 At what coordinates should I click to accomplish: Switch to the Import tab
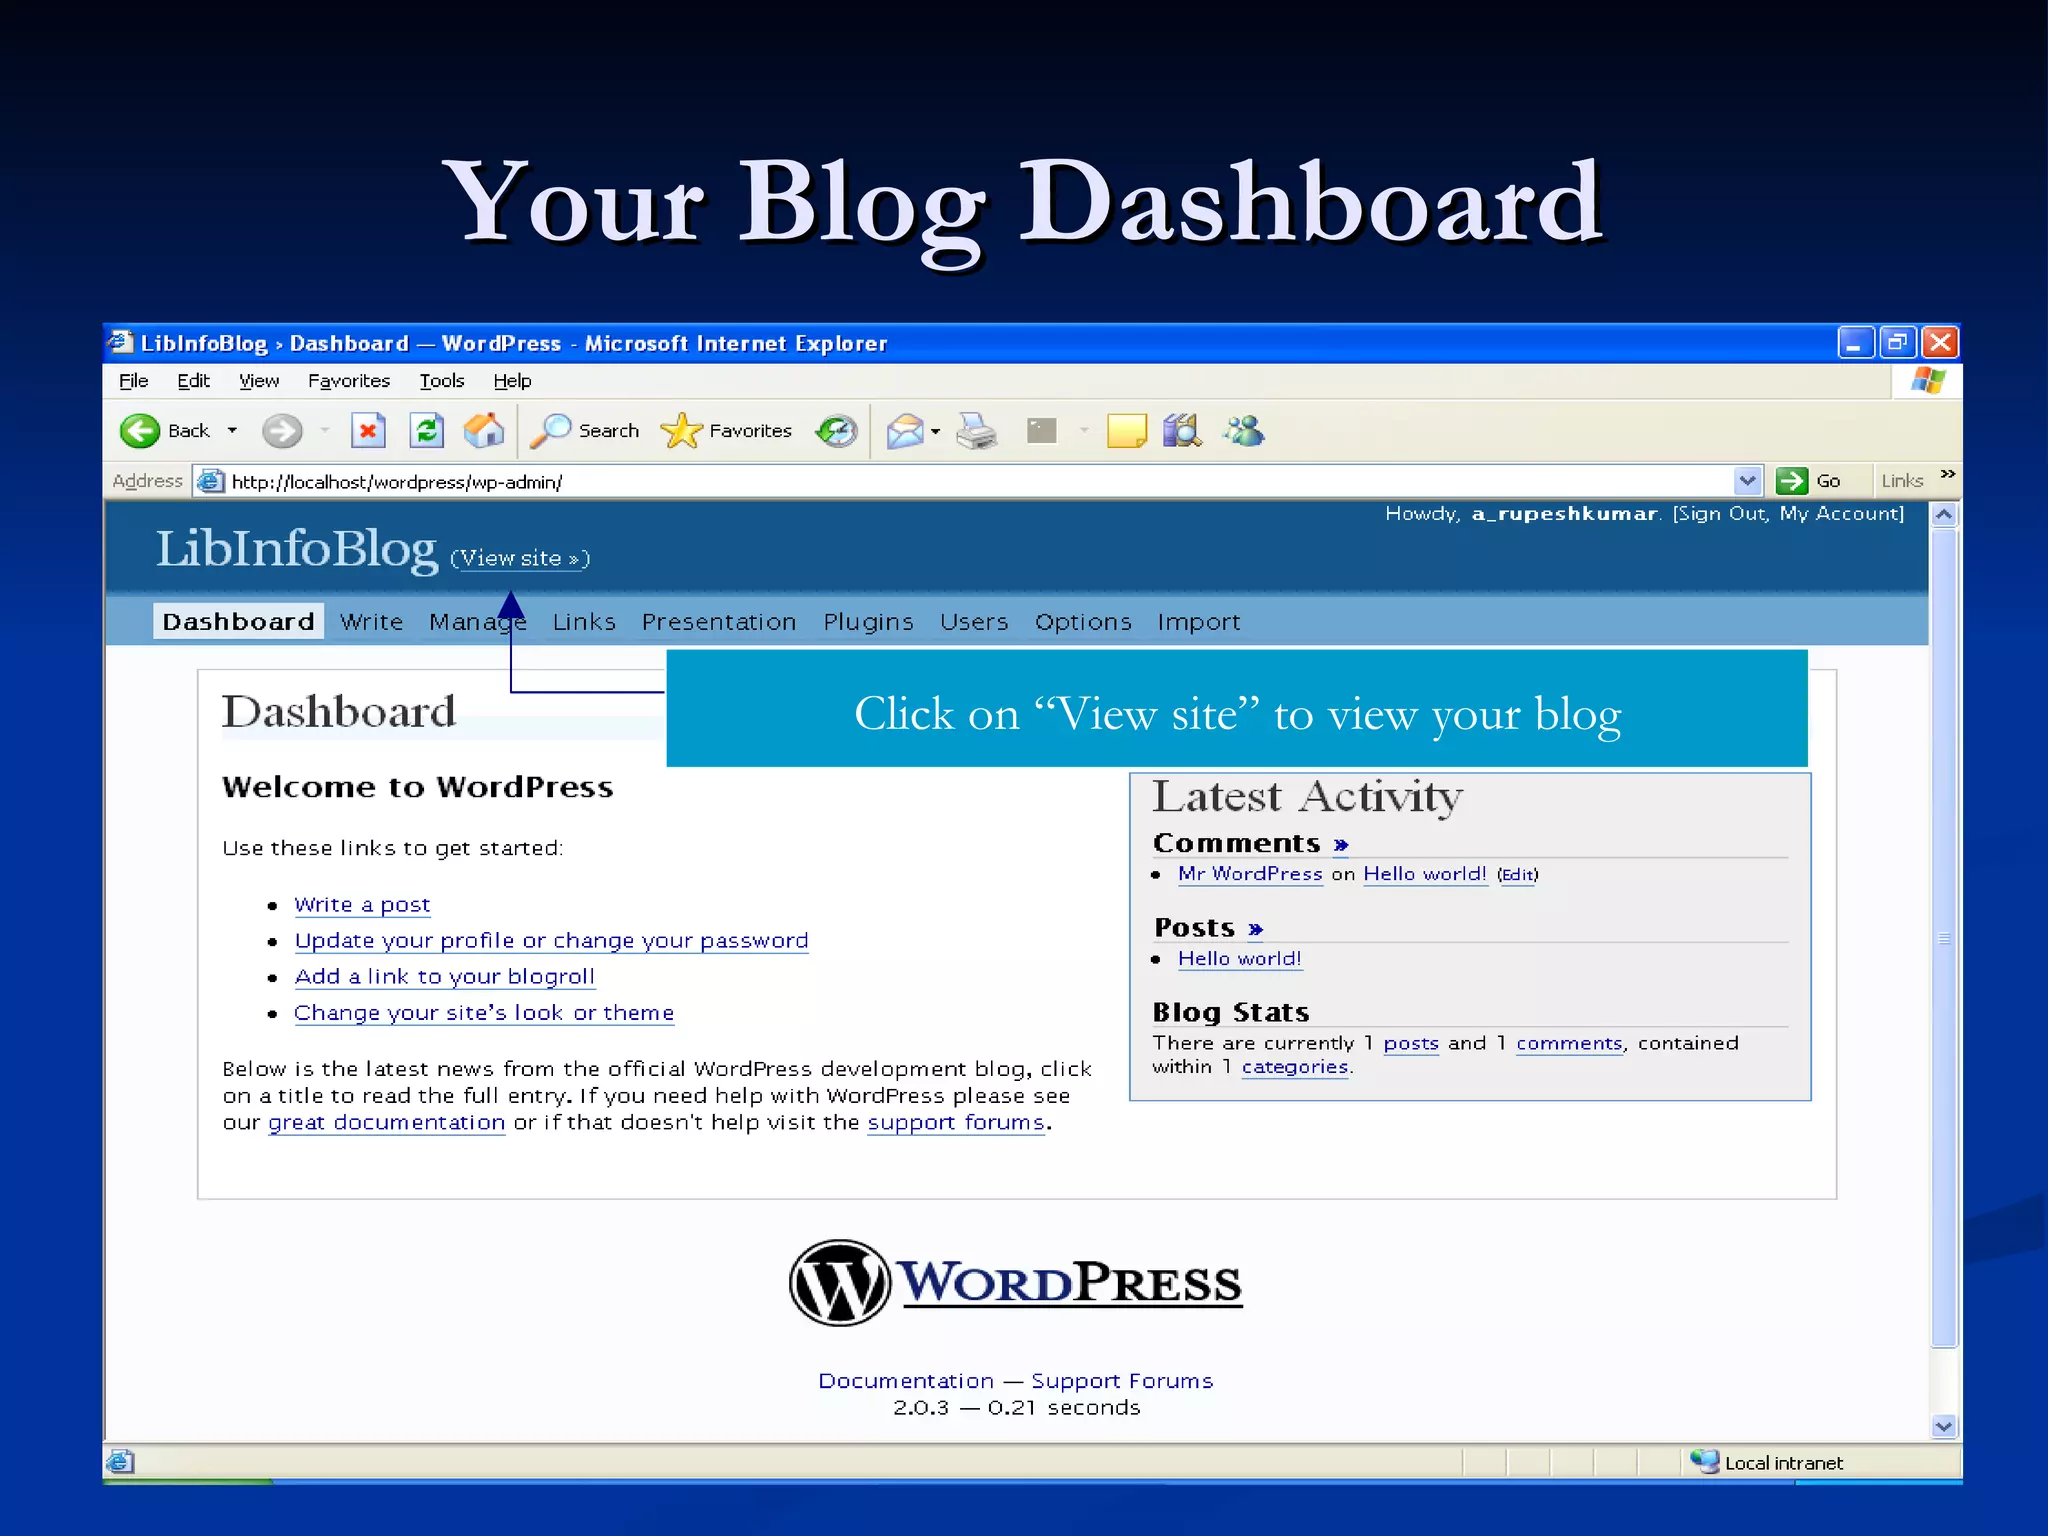[1198, 621]
